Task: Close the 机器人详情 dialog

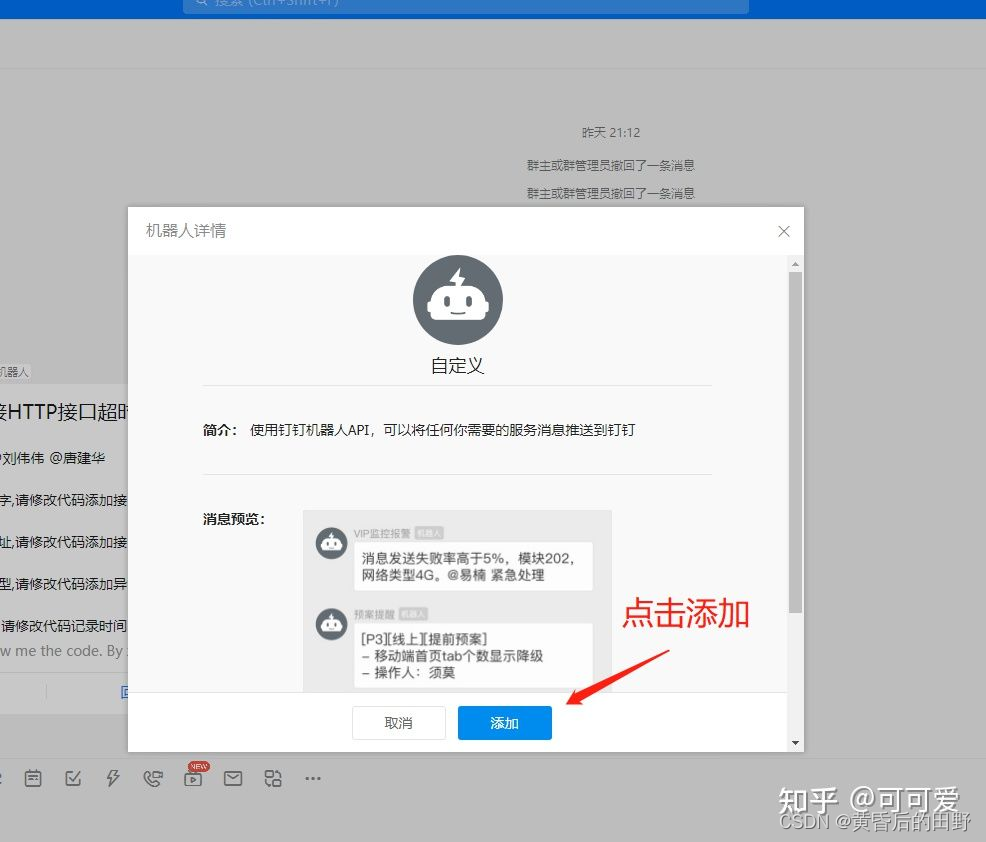Action: (784, 231)
